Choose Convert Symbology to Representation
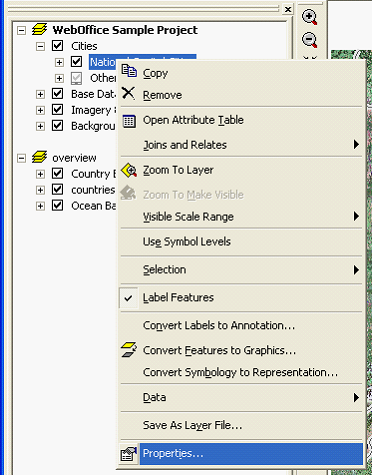Screen dimensions: 372x475 (x=241, y=372)
